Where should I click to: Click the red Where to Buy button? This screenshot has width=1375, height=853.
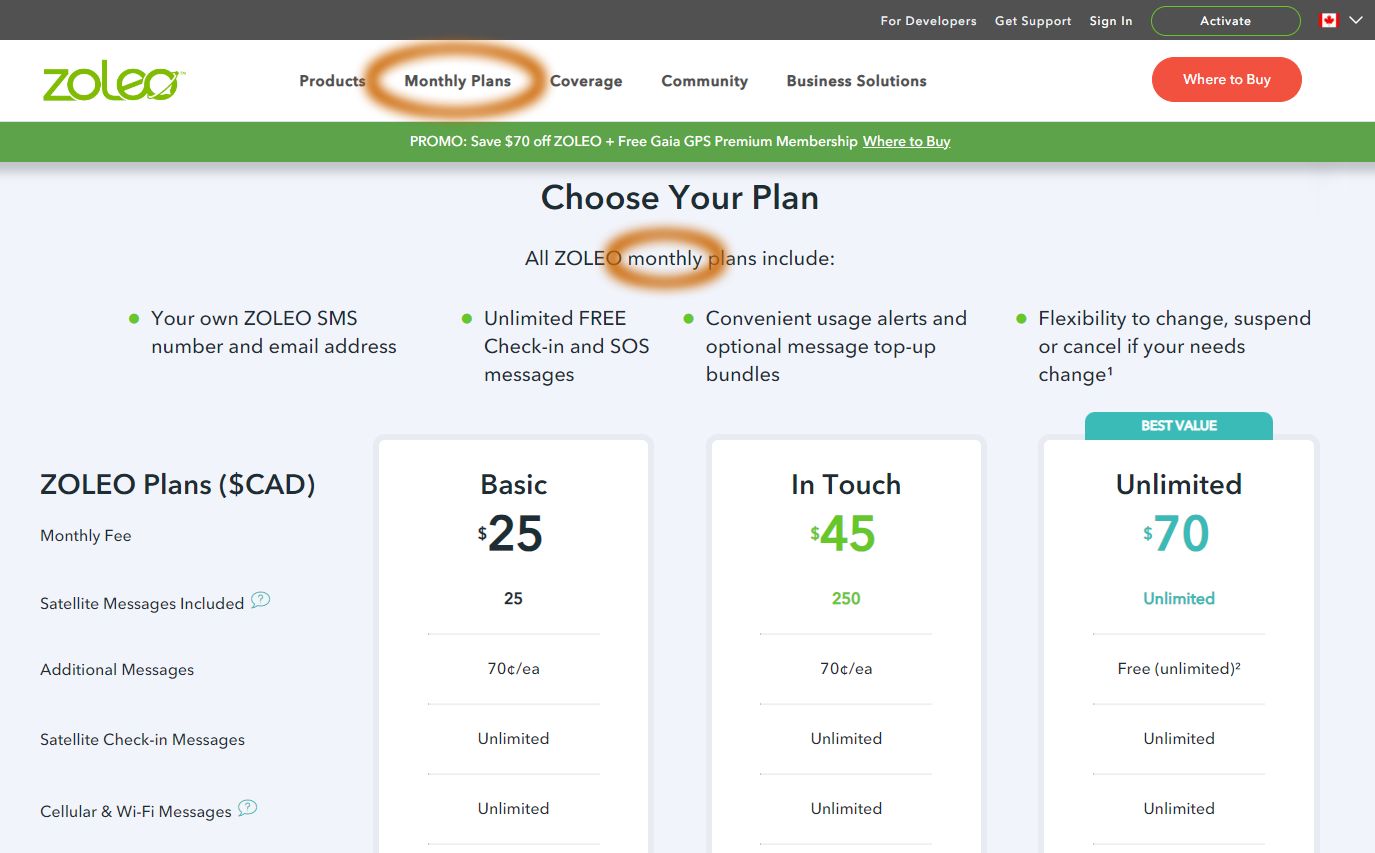click(x=1226, y=80)
